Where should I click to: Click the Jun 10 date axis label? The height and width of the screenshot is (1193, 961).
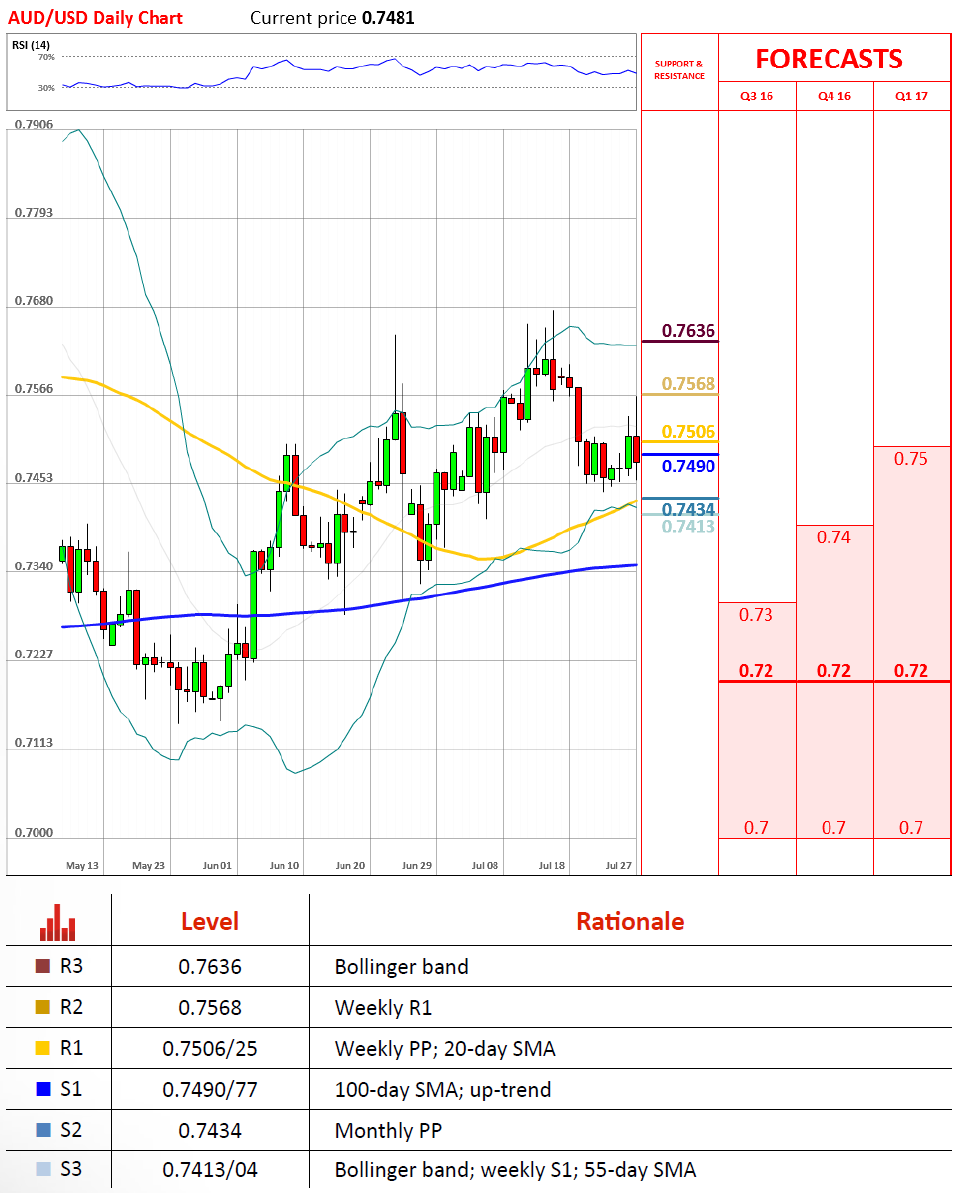(285, 866)
